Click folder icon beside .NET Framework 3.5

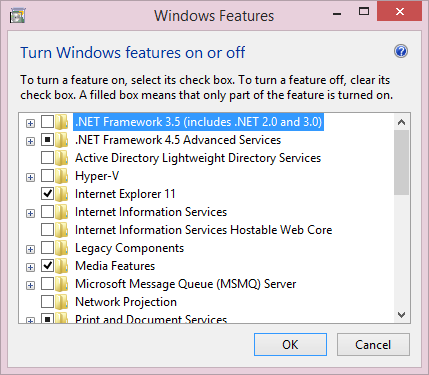[x=62, y=122]
